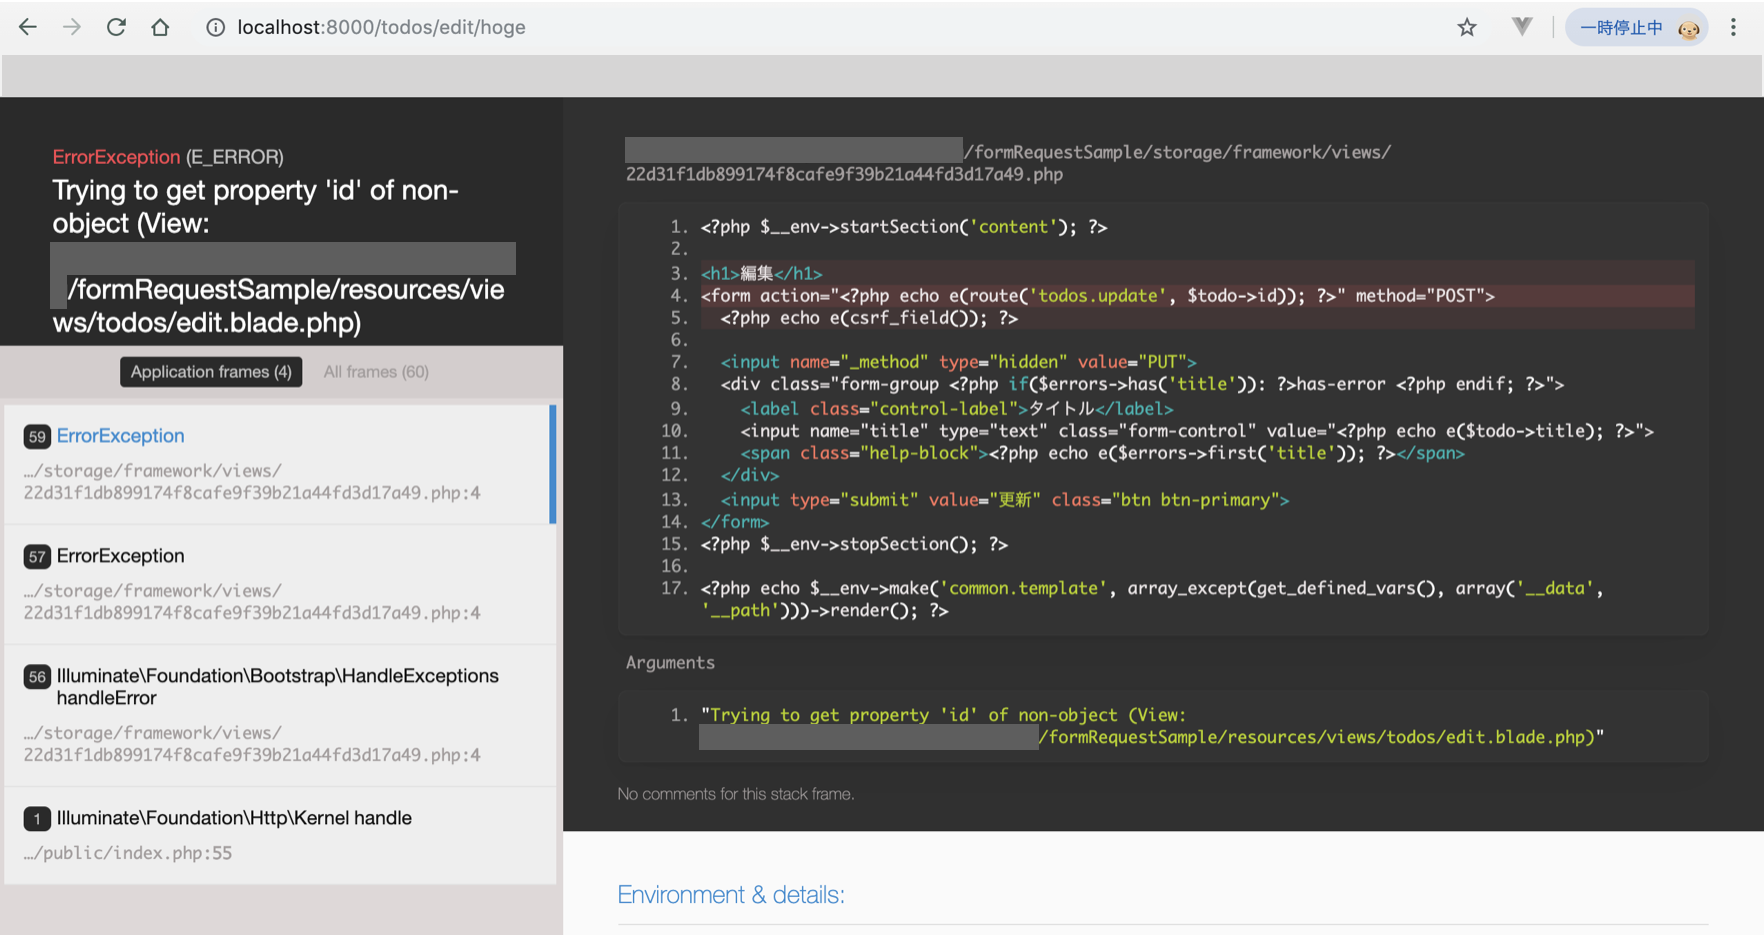1764x938 pixels.
Task: Click the browser back arrow
Action: (28, 27)
